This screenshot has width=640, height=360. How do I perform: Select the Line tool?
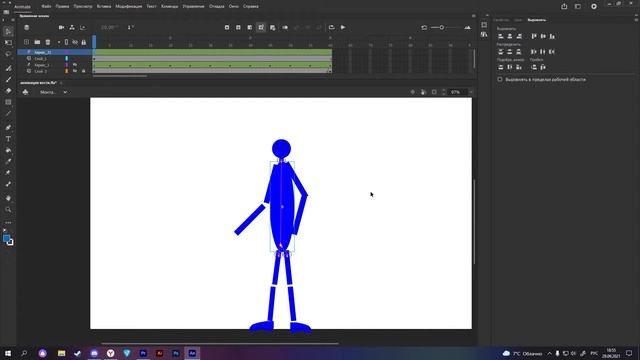click(x=8, y=113)
